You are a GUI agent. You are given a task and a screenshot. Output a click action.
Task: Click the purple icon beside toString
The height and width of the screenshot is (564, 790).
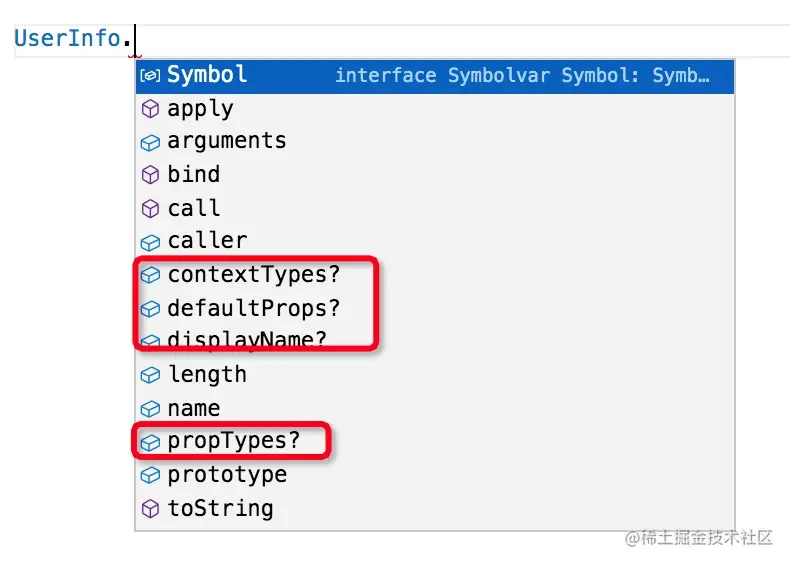(150, 509)
